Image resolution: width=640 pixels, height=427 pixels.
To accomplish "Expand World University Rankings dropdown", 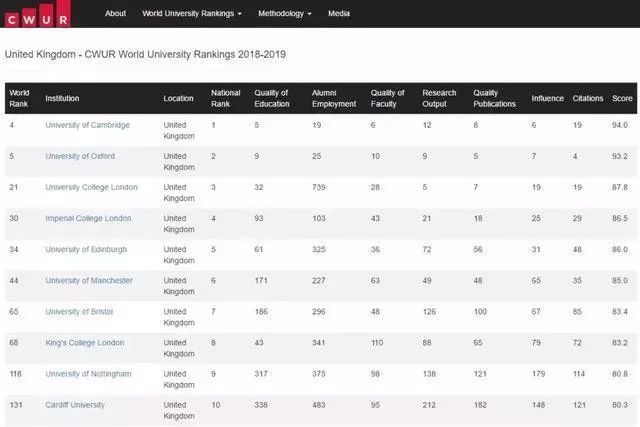I will pos(192,14).
